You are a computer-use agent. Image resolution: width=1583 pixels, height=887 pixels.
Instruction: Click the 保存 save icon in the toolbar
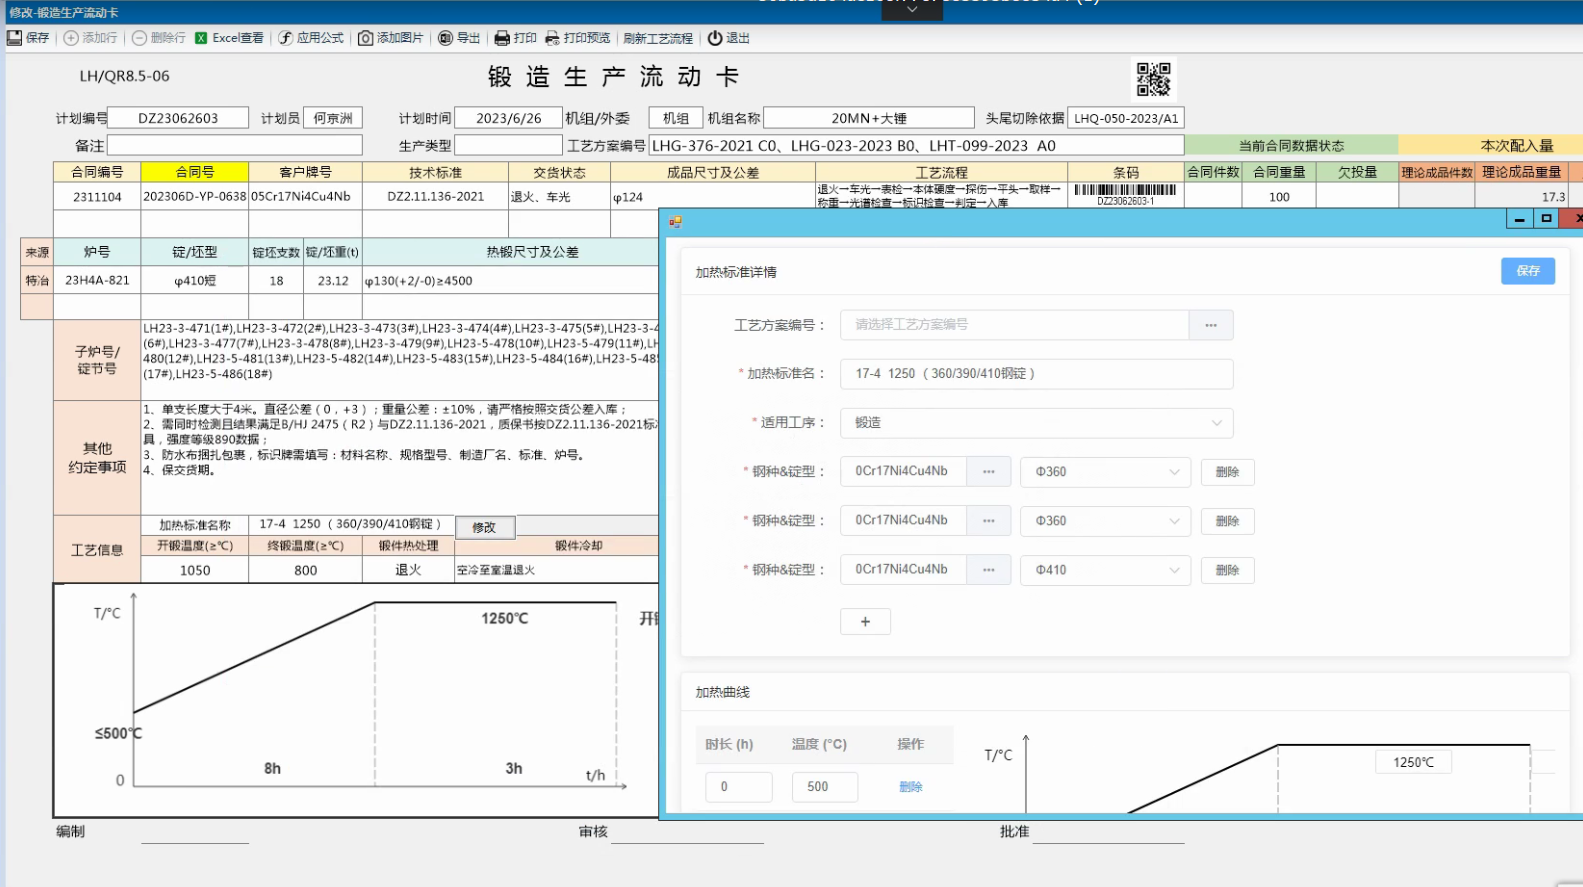coord(28,38)
